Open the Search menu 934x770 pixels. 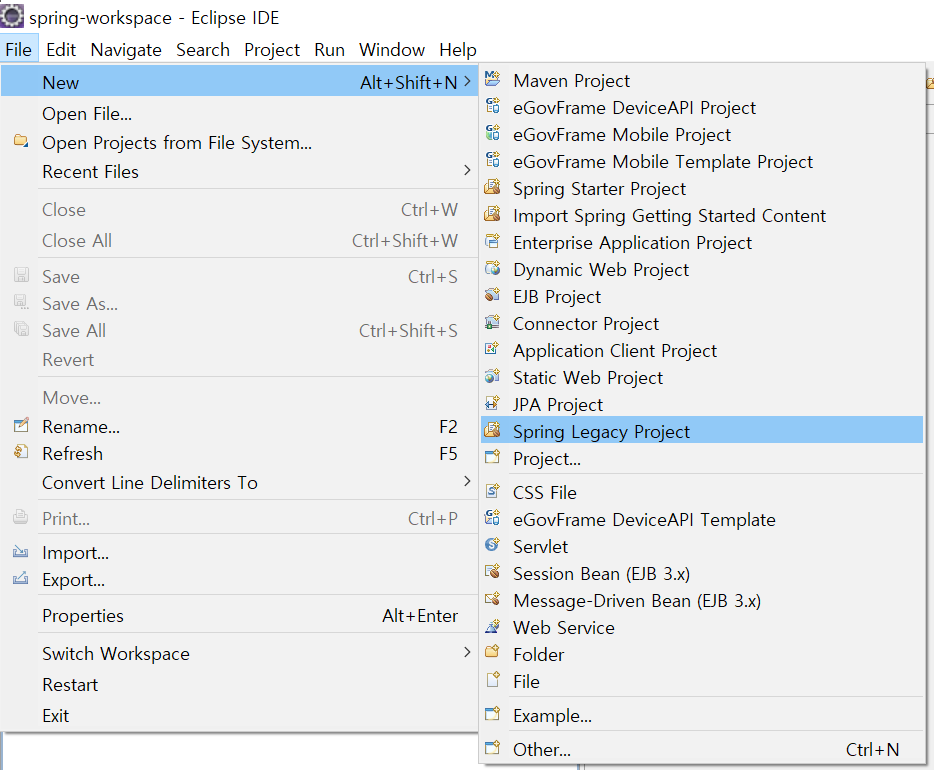pyautogui.click(x=203, y=49)
